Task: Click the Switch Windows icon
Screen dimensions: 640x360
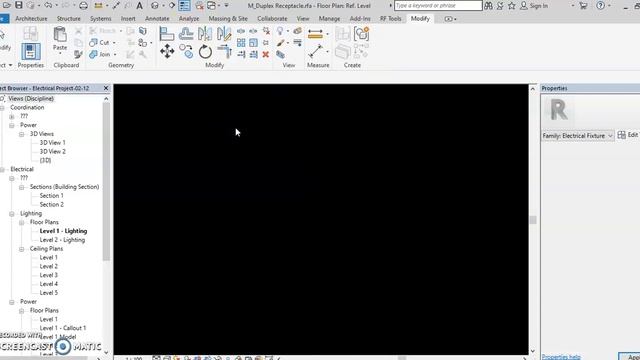Action: coord(211,6)
